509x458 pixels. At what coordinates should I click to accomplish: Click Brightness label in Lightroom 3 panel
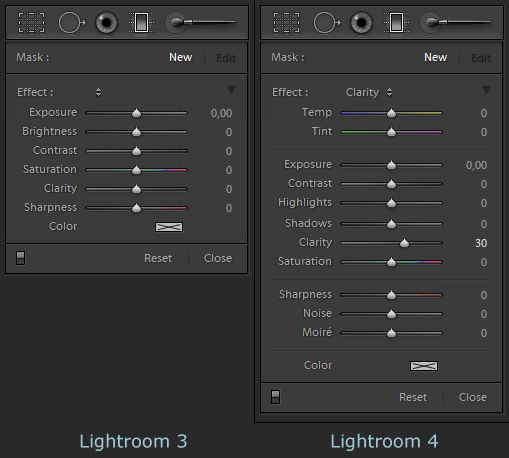coord(49,132)
